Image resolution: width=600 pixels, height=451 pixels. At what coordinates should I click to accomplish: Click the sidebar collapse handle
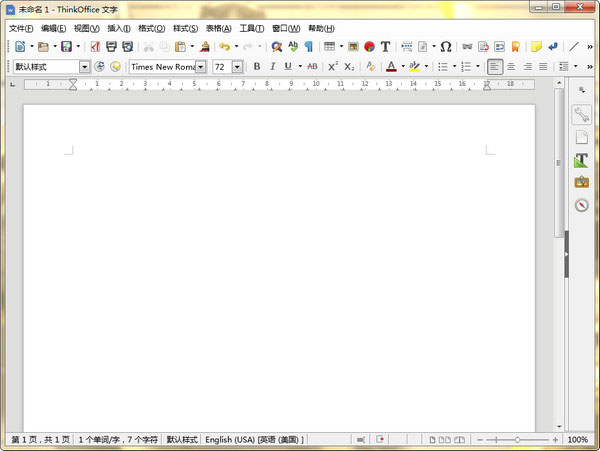[567, 254]
